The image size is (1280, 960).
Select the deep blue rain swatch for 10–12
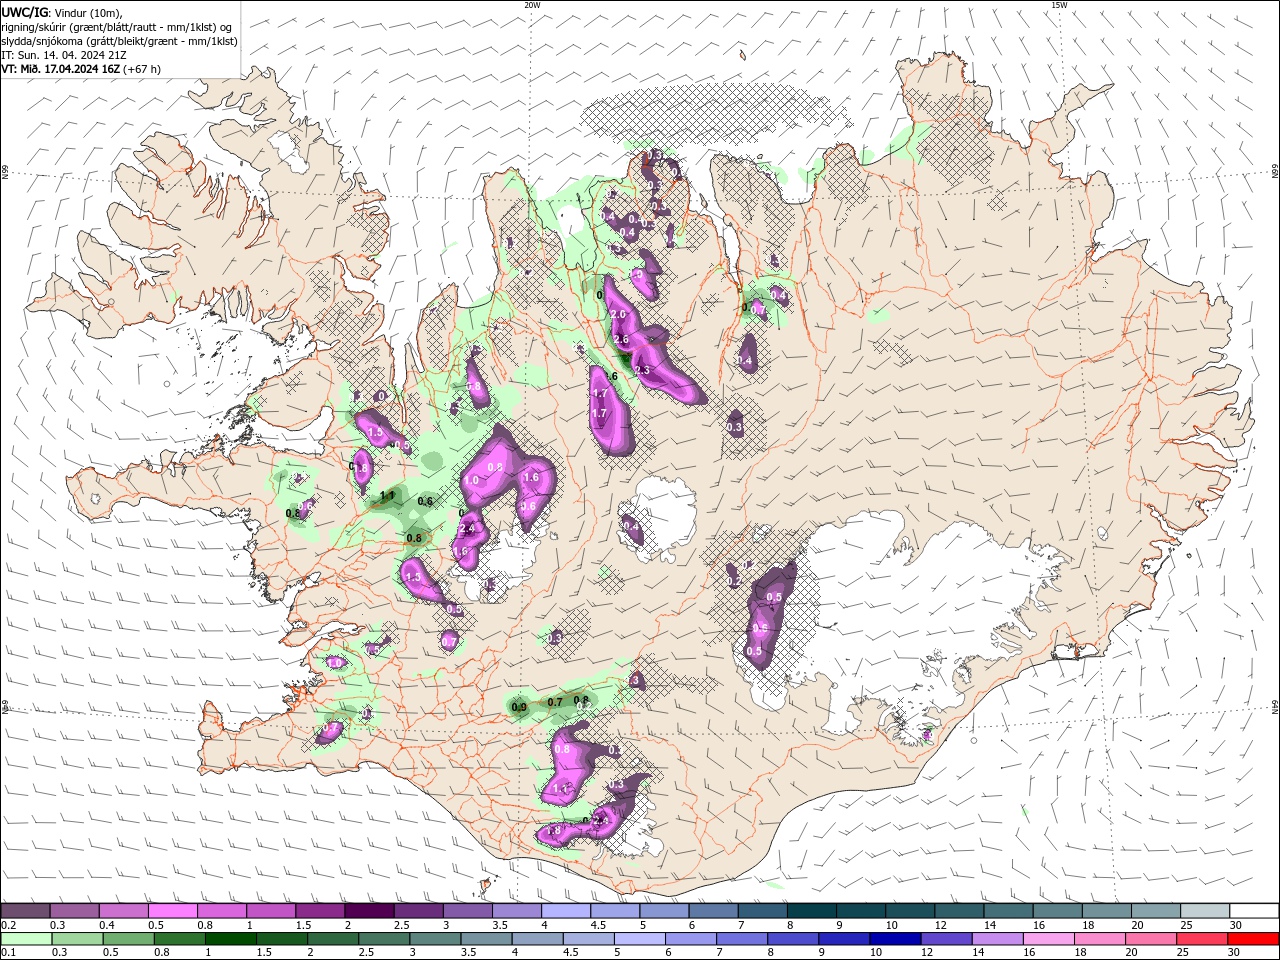coord(894,939)
